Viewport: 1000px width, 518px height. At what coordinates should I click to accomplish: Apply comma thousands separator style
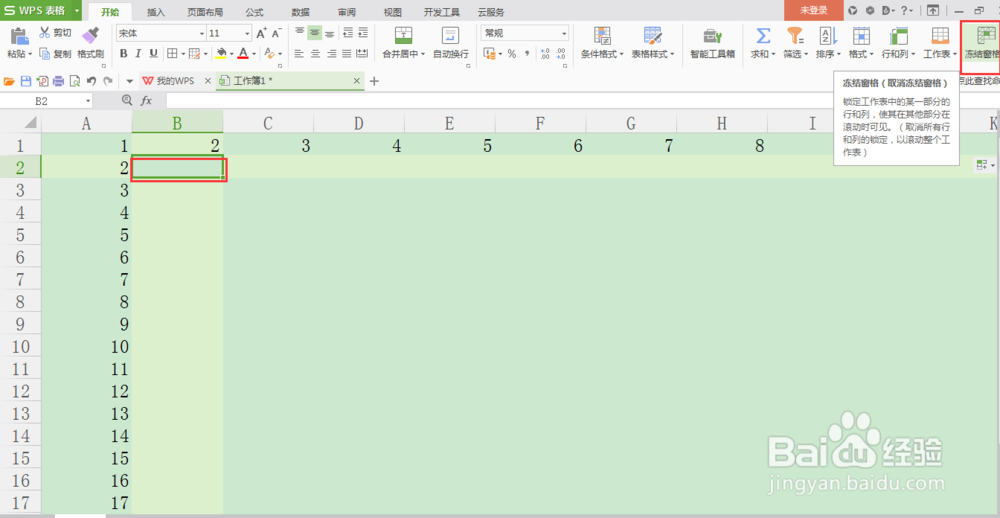(527, 54)
